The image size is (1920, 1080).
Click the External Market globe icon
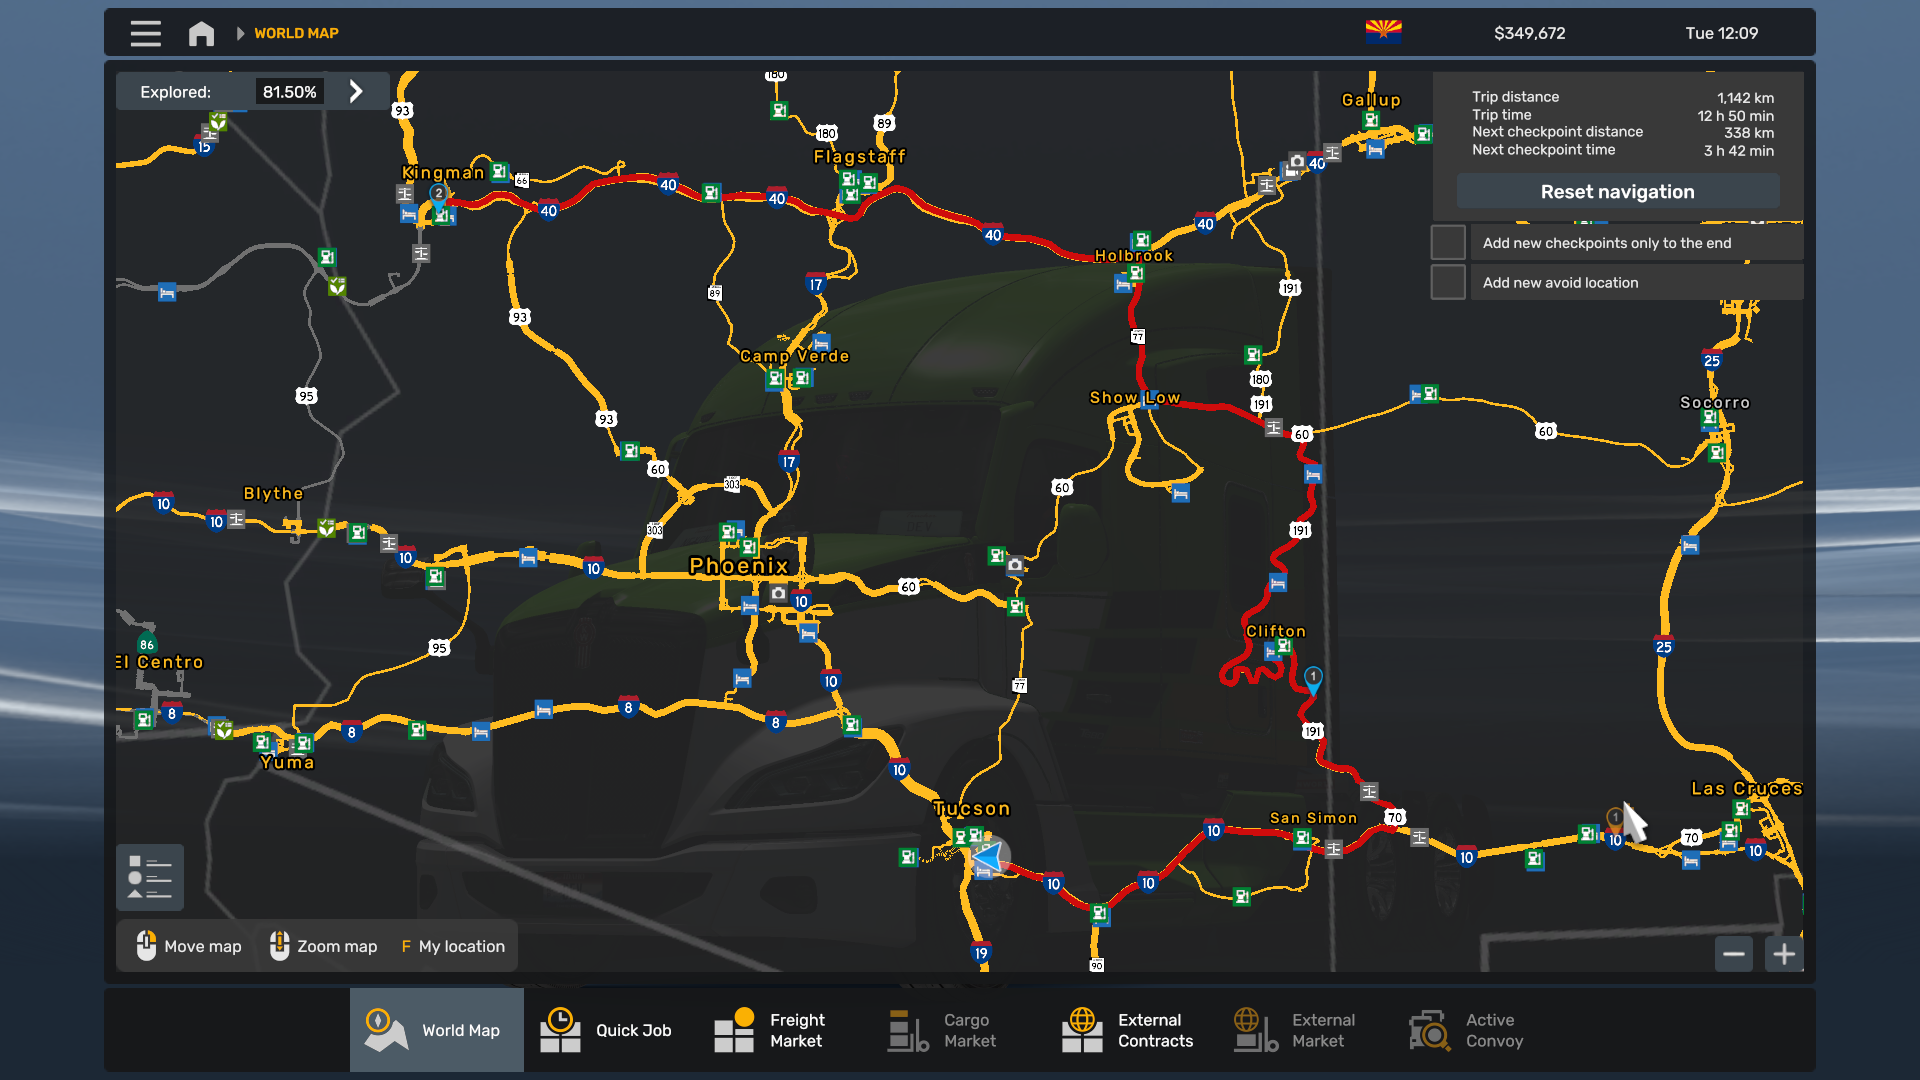1253,1029
